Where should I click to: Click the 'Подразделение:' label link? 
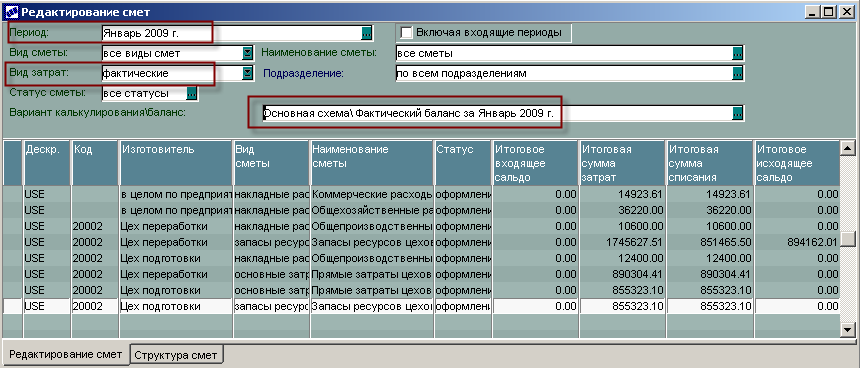[x=303, y=73]
